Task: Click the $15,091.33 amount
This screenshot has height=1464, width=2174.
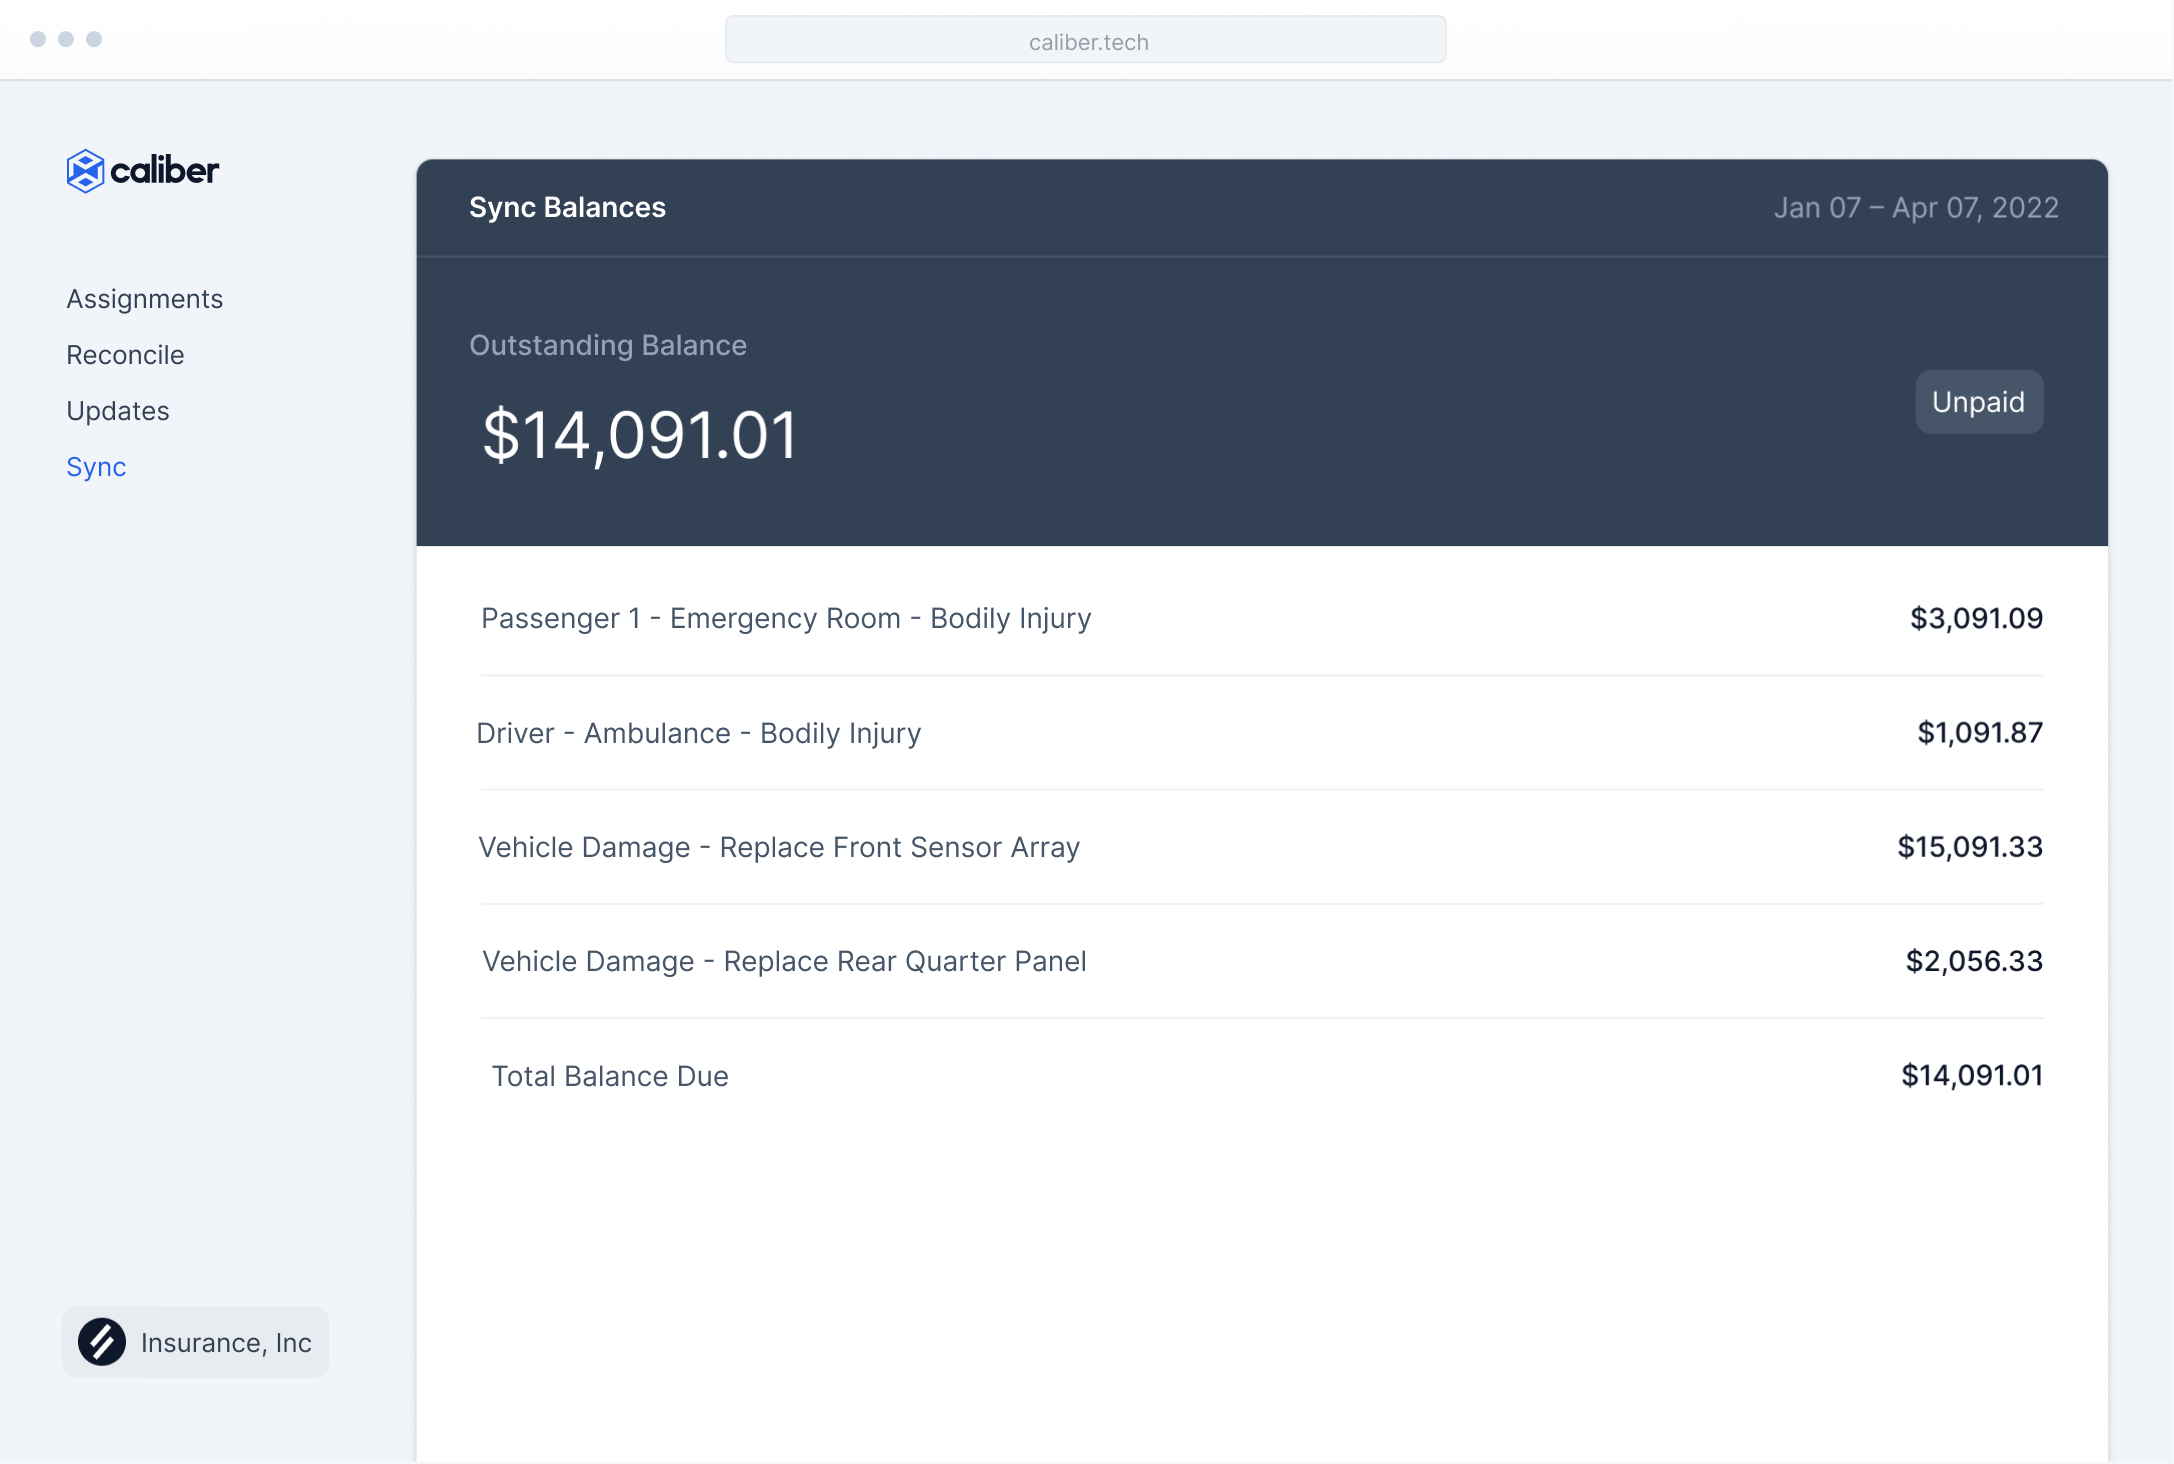Action: 1969,847
